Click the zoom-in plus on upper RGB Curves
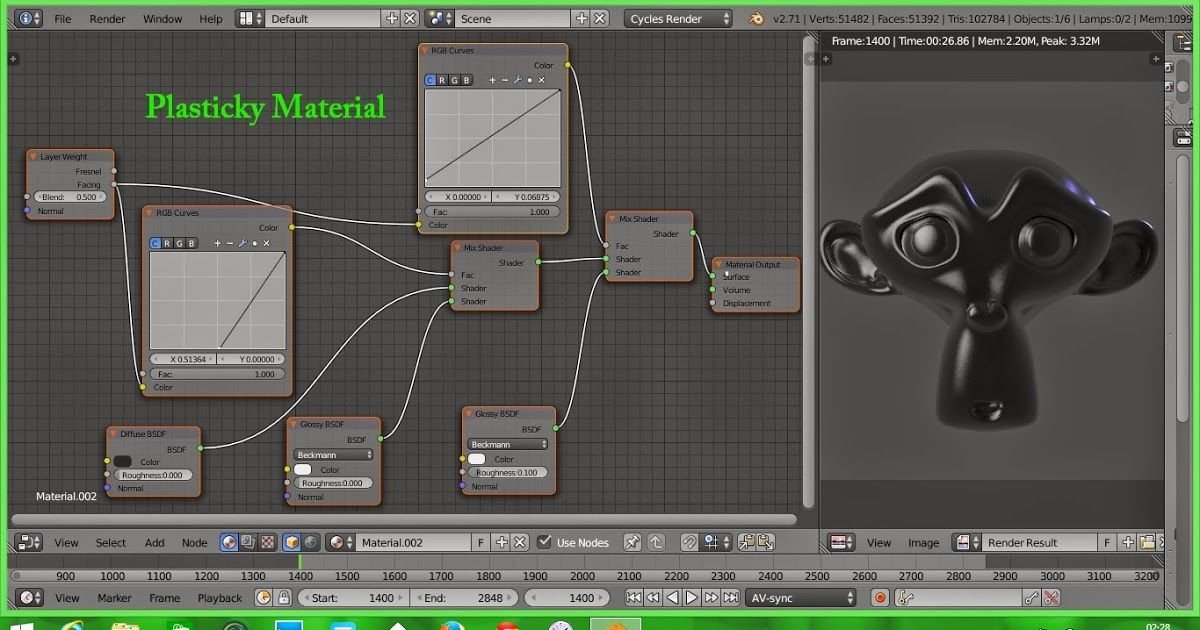1200x630 pixels. pos(492,80)
